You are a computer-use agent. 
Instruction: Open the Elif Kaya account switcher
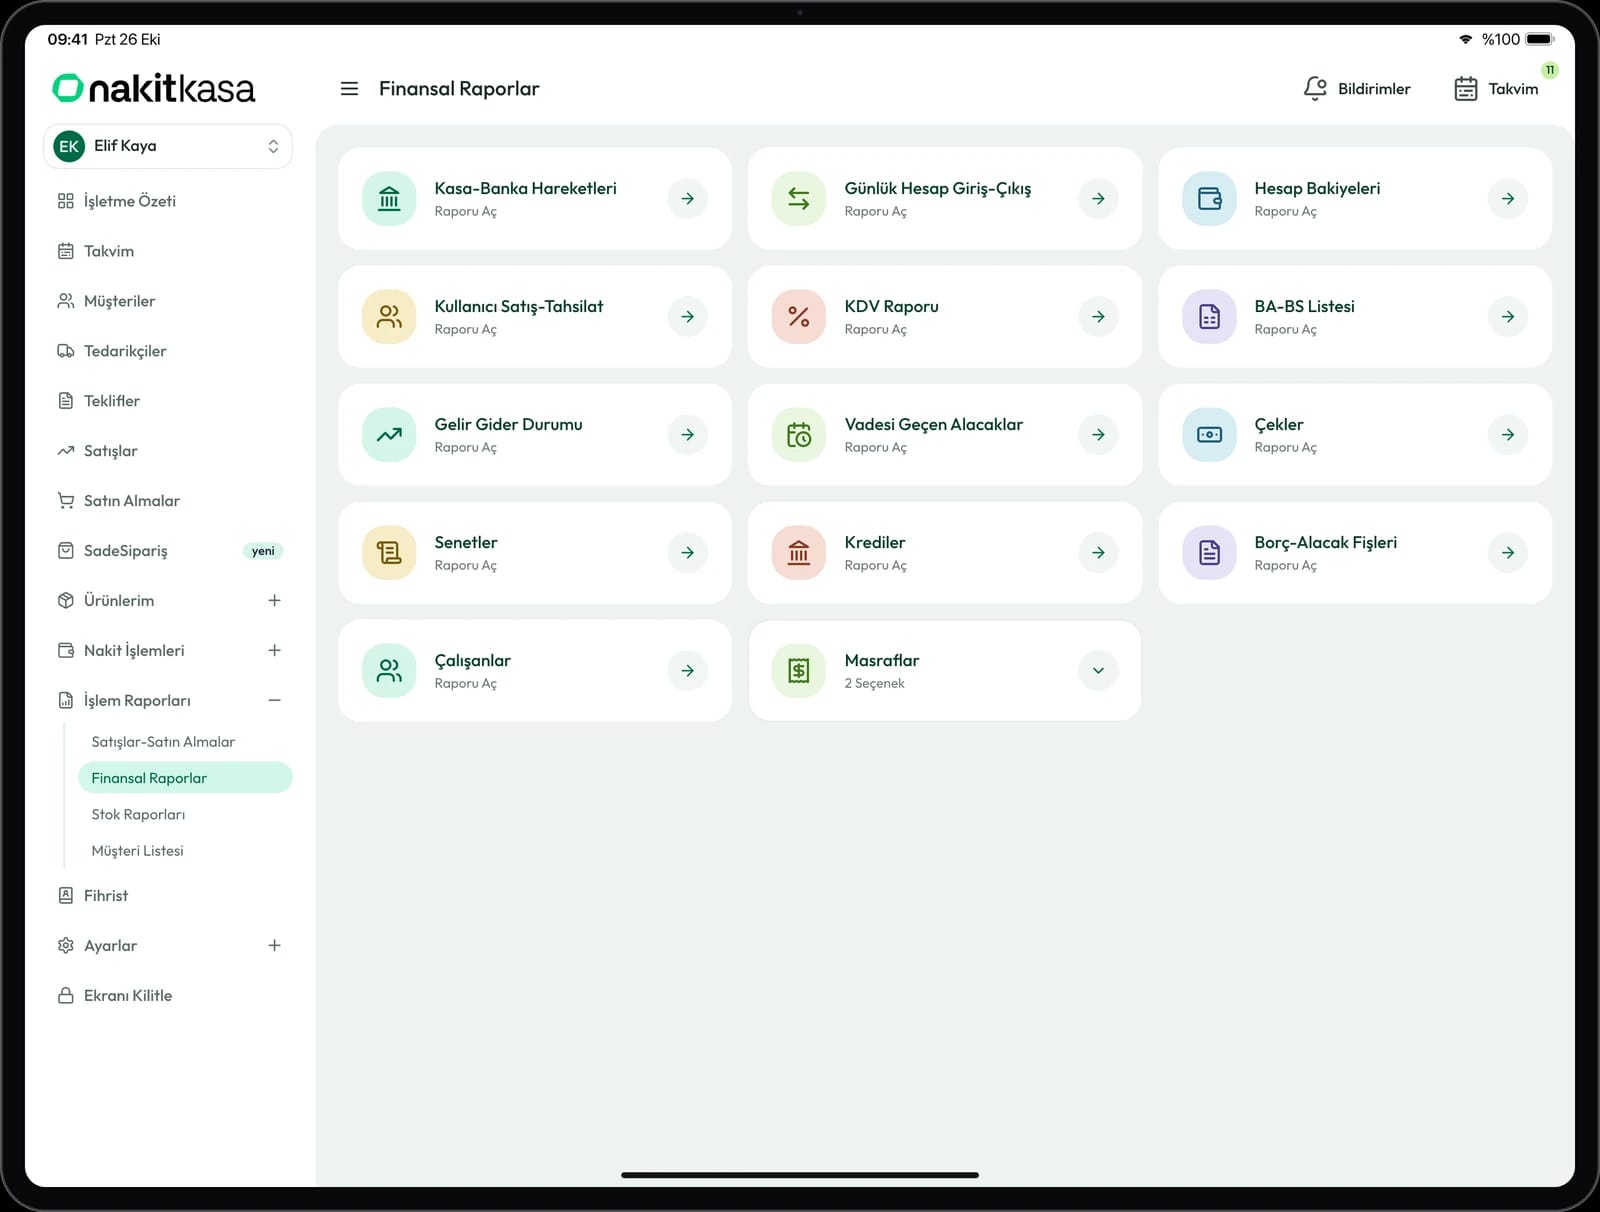(x=168, y=146)
